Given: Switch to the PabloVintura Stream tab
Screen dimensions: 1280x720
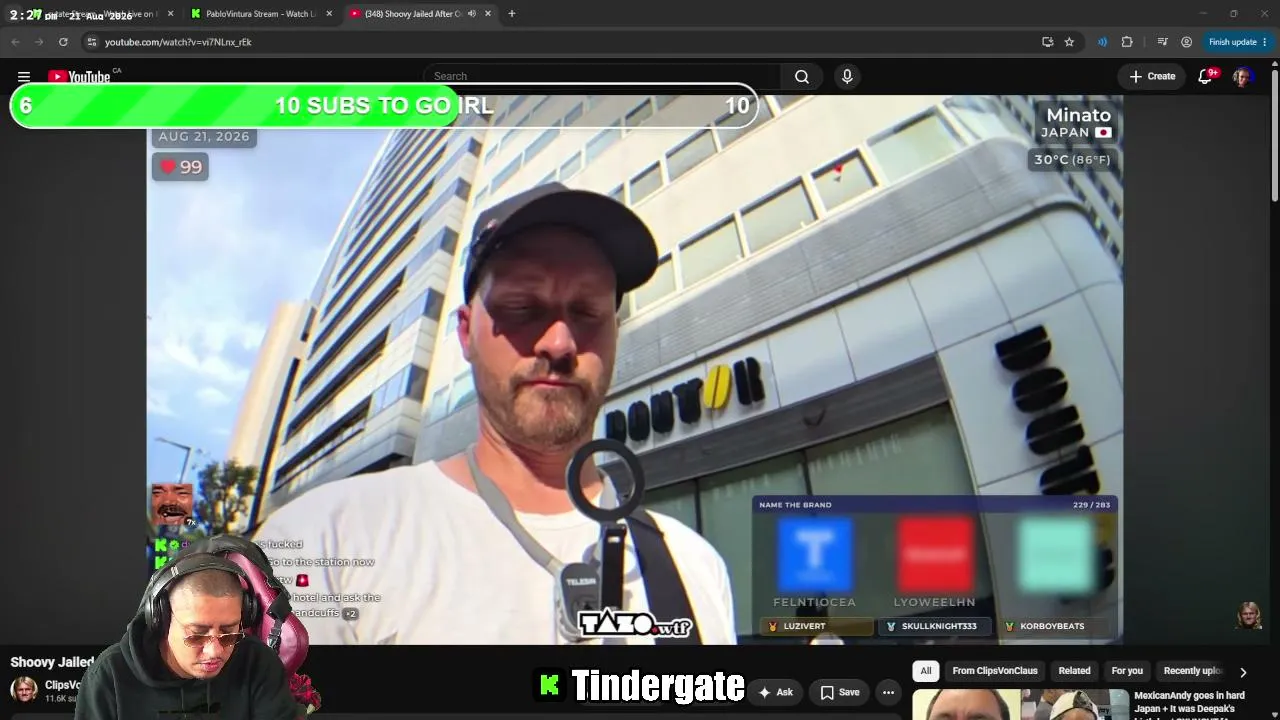Looking at the screenshot, I should (262, 14).
